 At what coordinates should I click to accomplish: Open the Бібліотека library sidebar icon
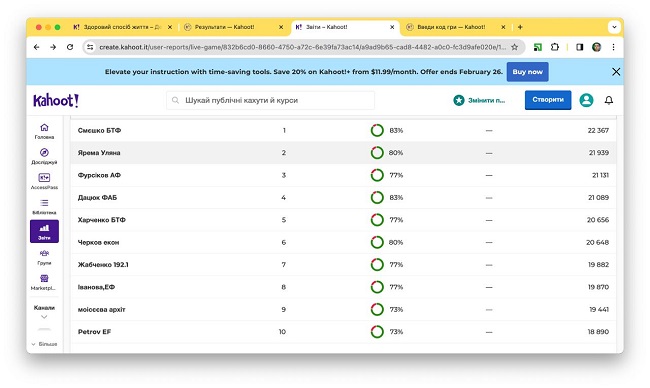pos(44,206)
